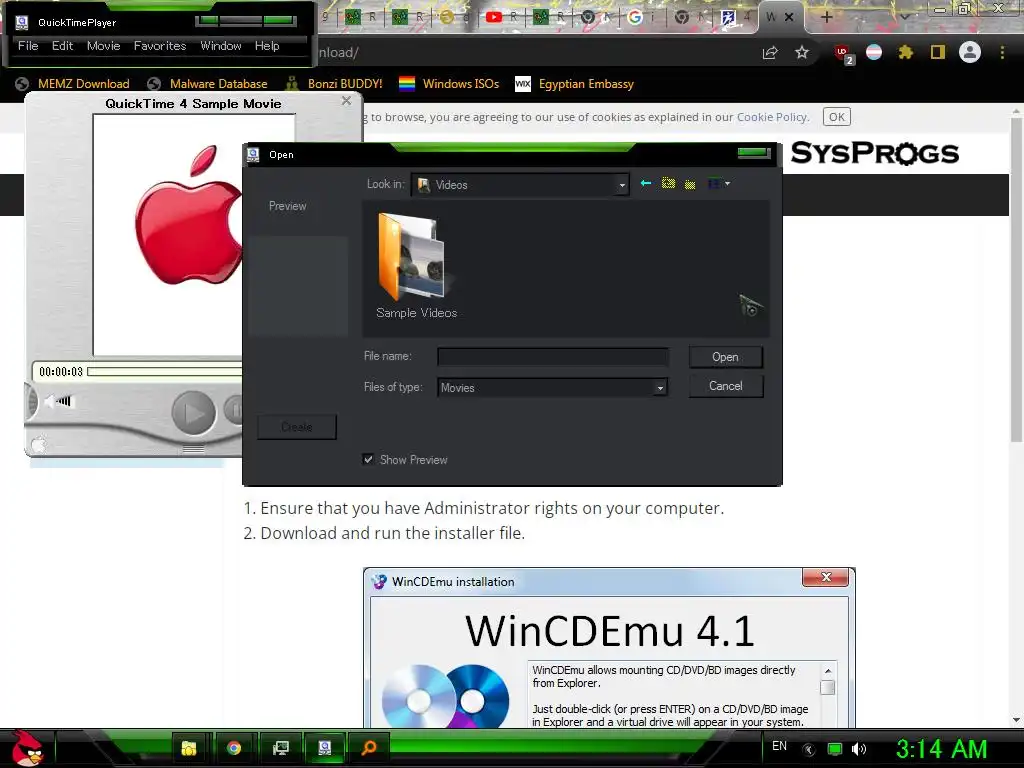Open the Edit menu in QuickTimePlayer
The height and width of the screenshot is (768, 1024).
tap(63, 46)
